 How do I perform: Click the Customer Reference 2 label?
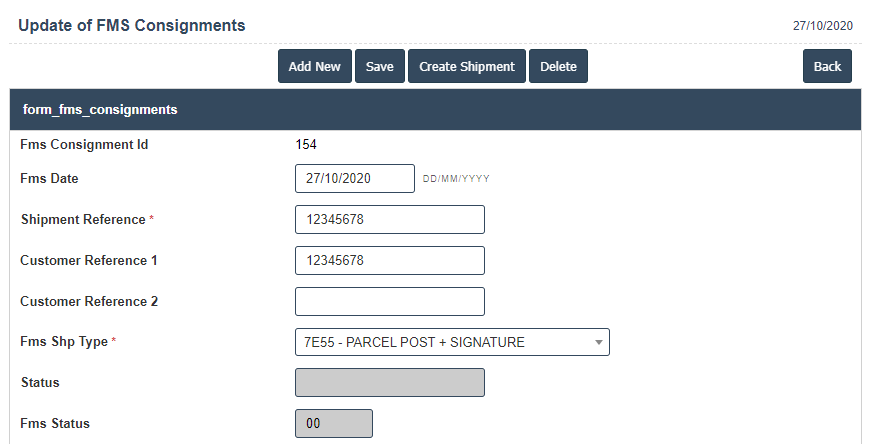(89, 301)
